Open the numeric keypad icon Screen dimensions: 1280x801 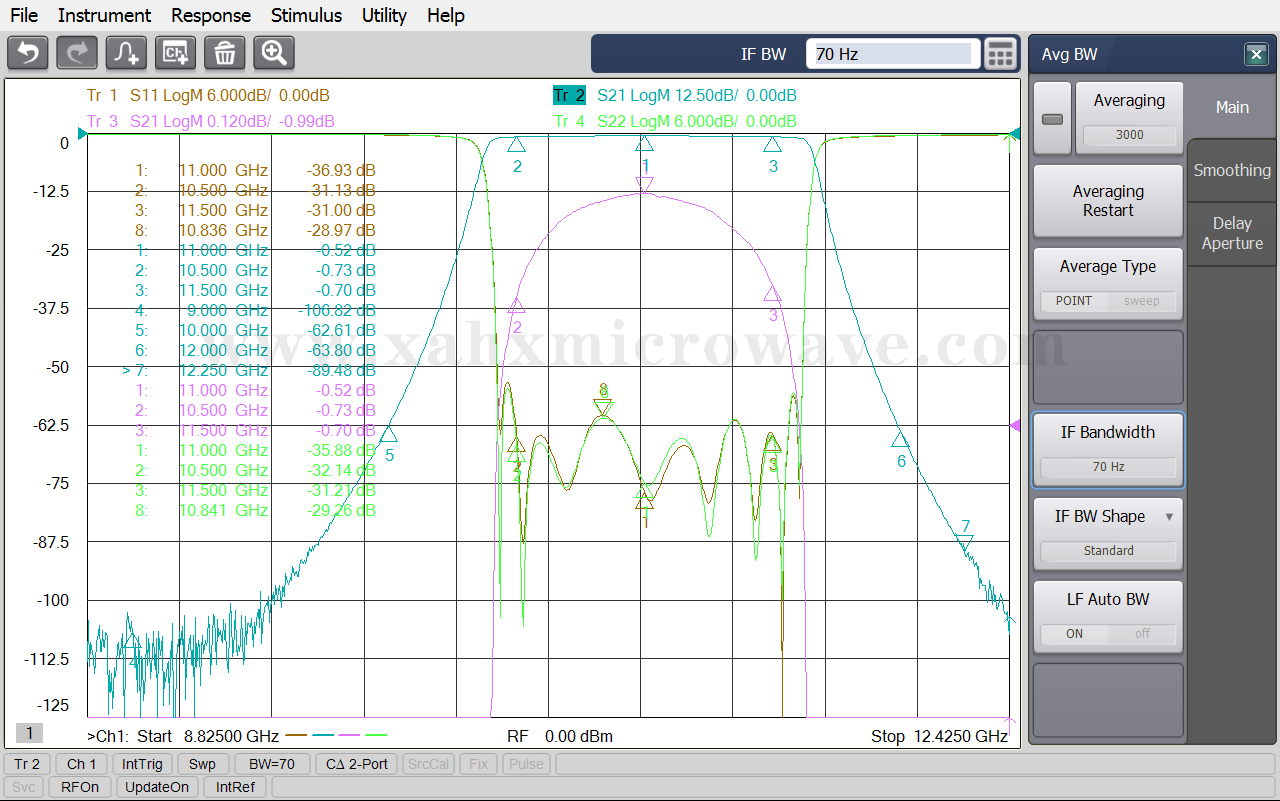tap(1000, 54)
